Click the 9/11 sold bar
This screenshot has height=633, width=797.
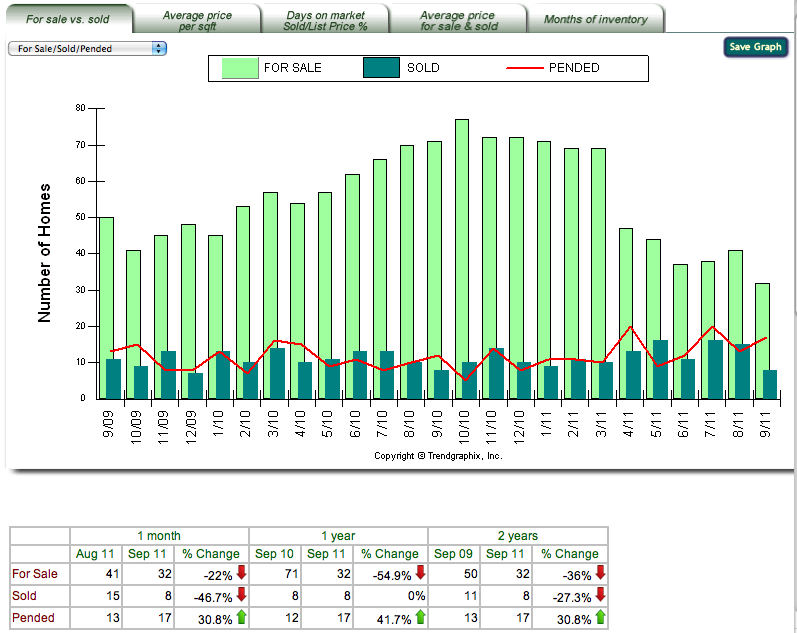point(770,384)
